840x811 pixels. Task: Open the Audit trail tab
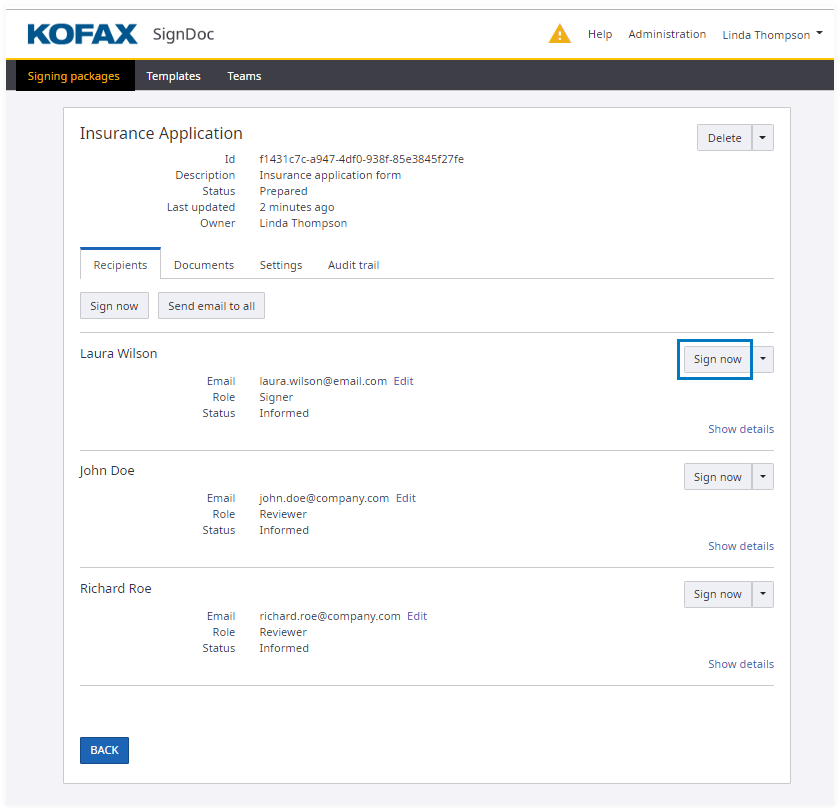click(x=353, y=265)
